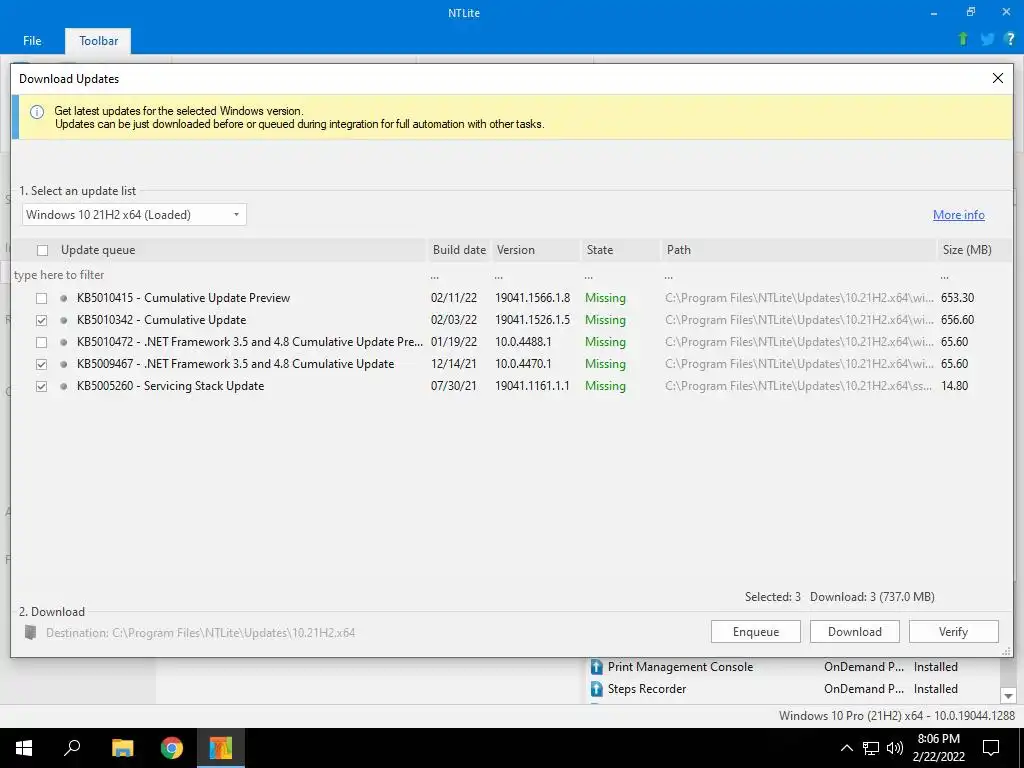This screenshot has width=1024, height=768.
Task: Click the Version filter cell
Action: (536, 275)
